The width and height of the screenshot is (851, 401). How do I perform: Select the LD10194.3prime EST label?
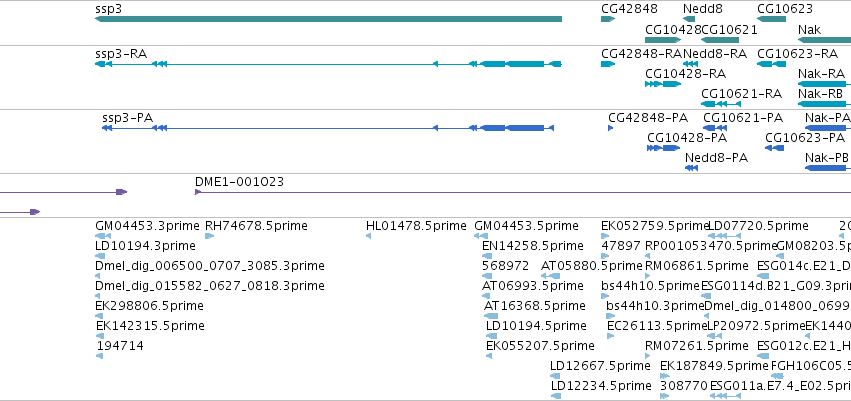click(x=145, y=246)
